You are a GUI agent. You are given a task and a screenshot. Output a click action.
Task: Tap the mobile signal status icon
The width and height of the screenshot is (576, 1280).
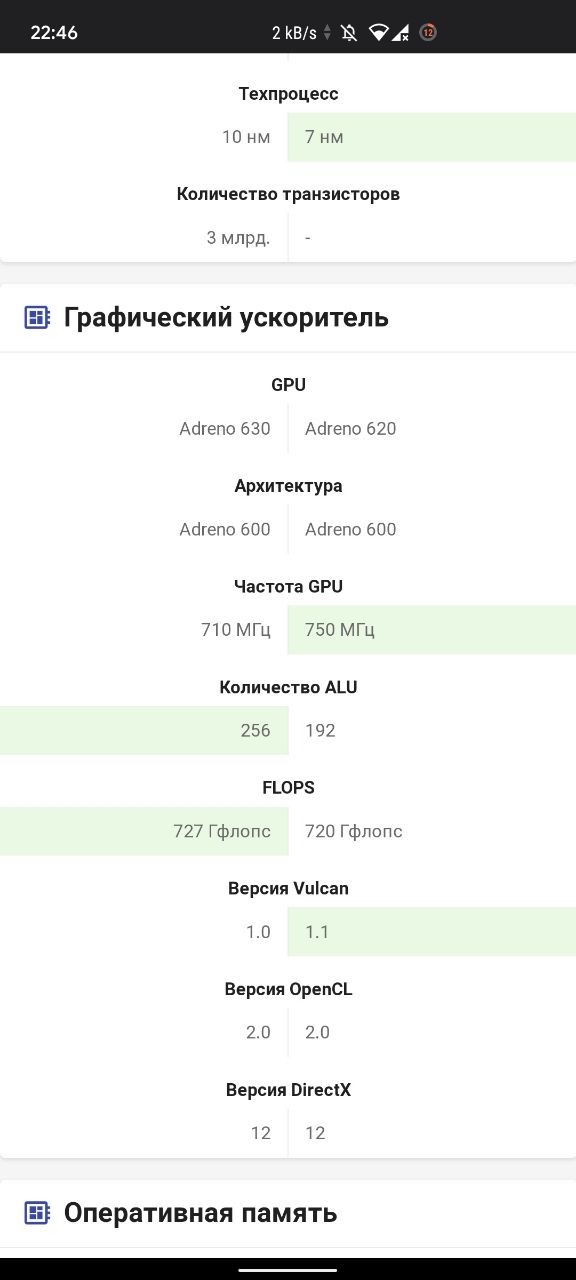(x=400, y=33)
